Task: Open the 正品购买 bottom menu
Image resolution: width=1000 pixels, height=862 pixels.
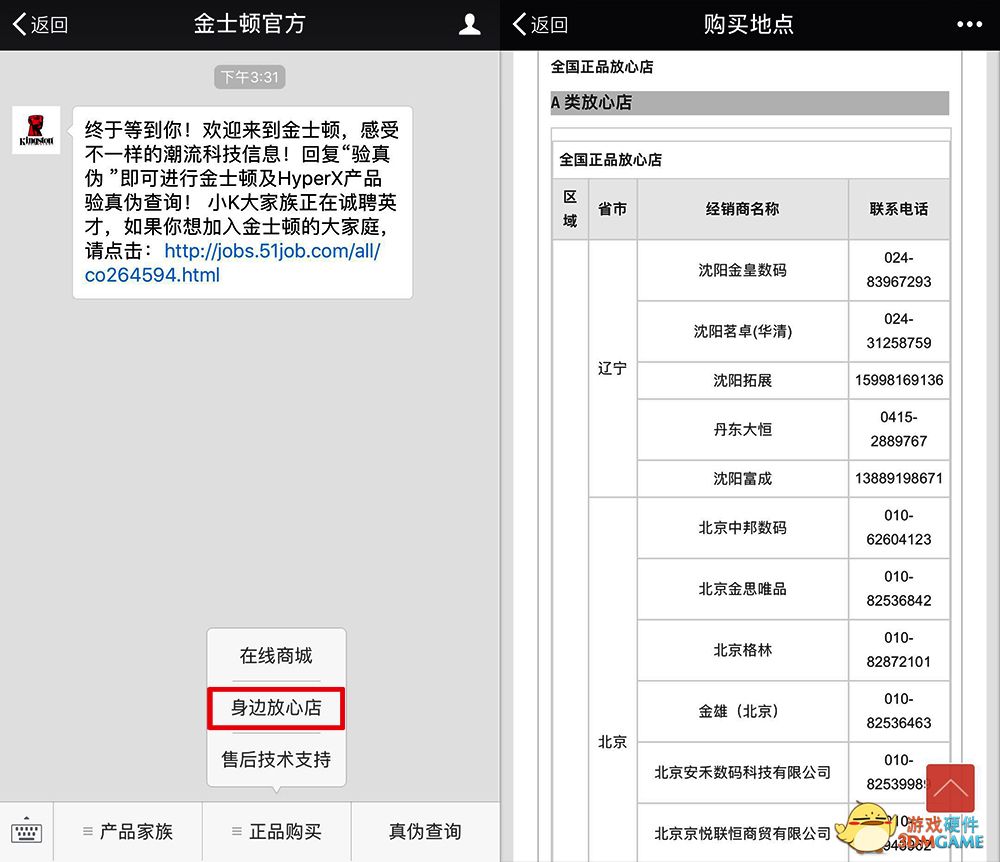Action: [x=277, y=831]
